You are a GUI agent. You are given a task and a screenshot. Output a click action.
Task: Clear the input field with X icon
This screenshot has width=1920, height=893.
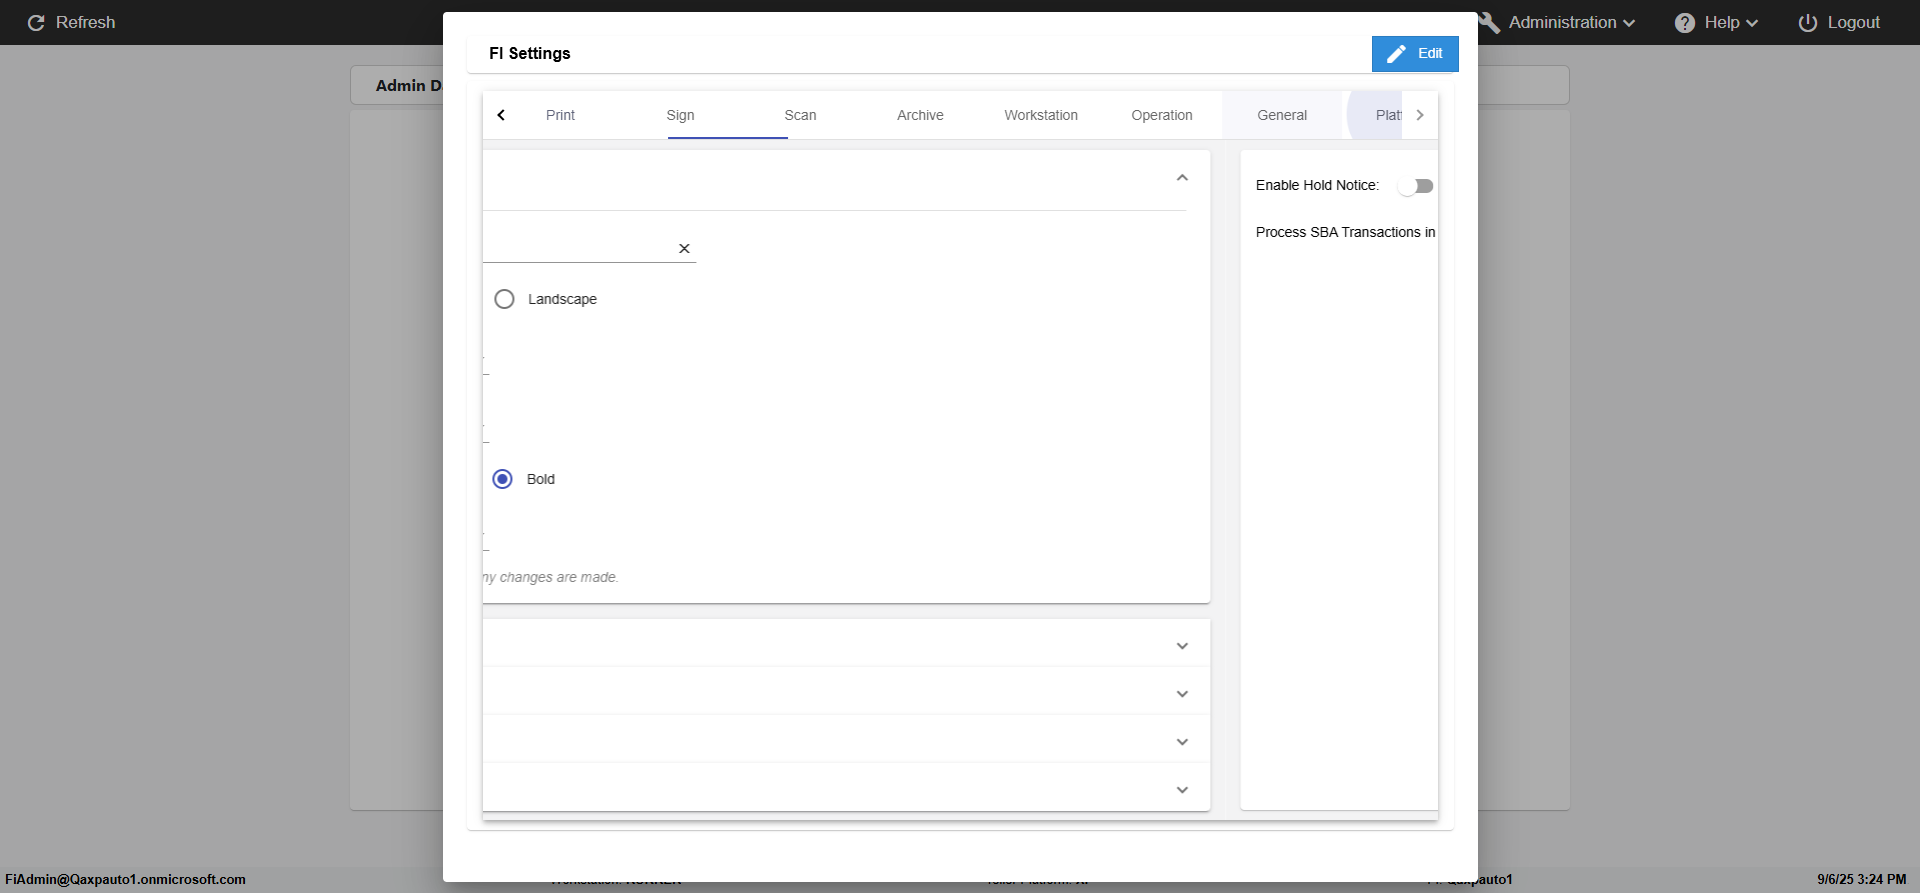coord(684,249)
